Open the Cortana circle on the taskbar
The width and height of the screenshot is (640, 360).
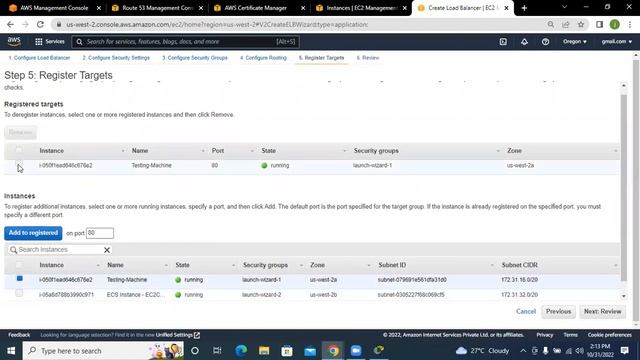pyautogui.click(x=195, y=351)
